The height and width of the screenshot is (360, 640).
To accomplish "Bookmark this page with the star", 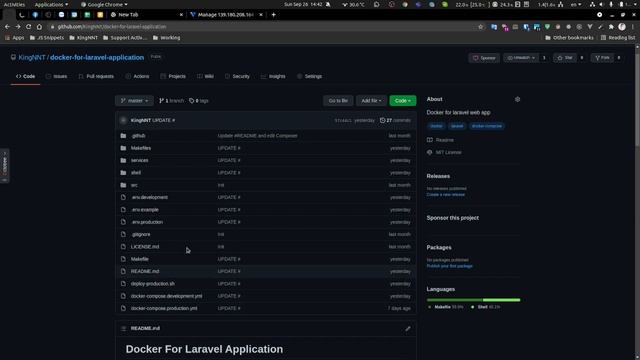I will coord(480,27).
